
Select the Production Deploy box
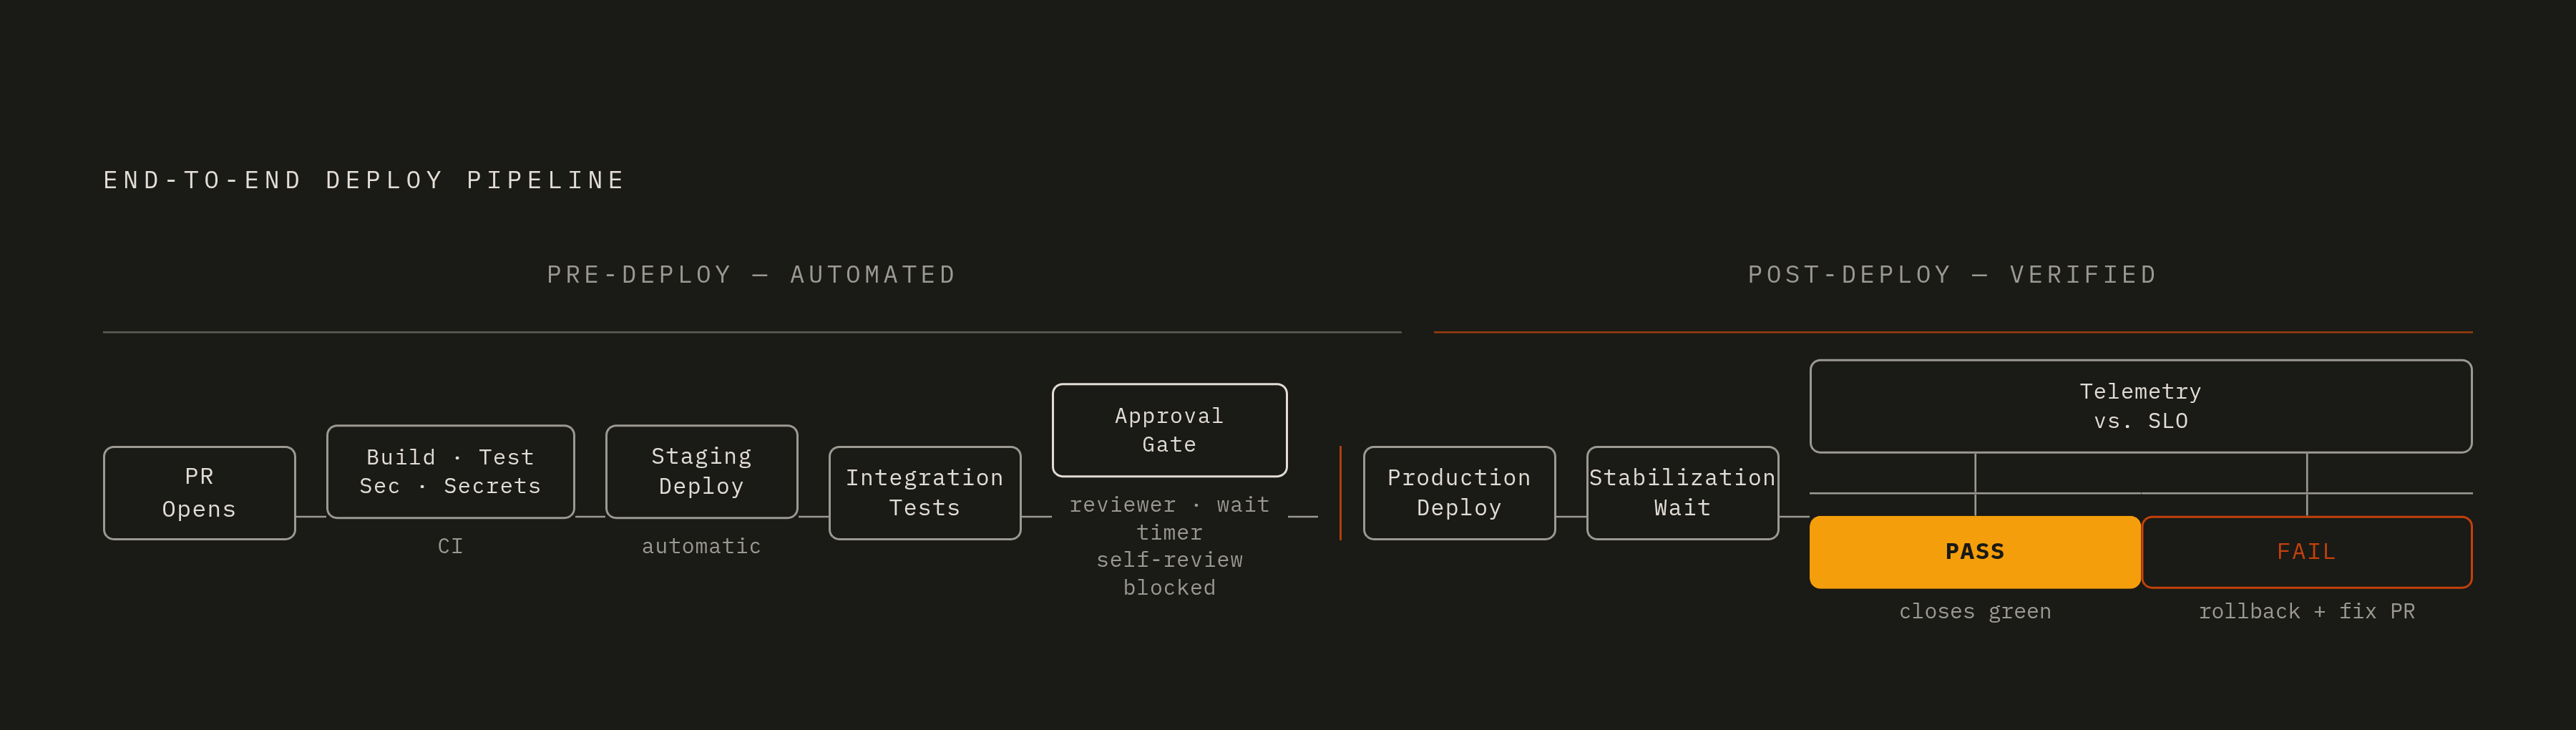click(x=1459, y=493)
